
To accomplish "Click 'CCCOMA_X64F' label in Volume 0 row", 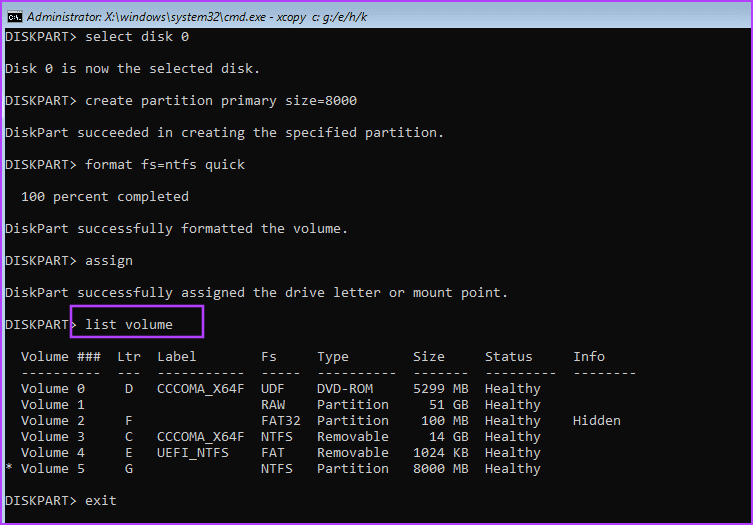I will point(201,389).
